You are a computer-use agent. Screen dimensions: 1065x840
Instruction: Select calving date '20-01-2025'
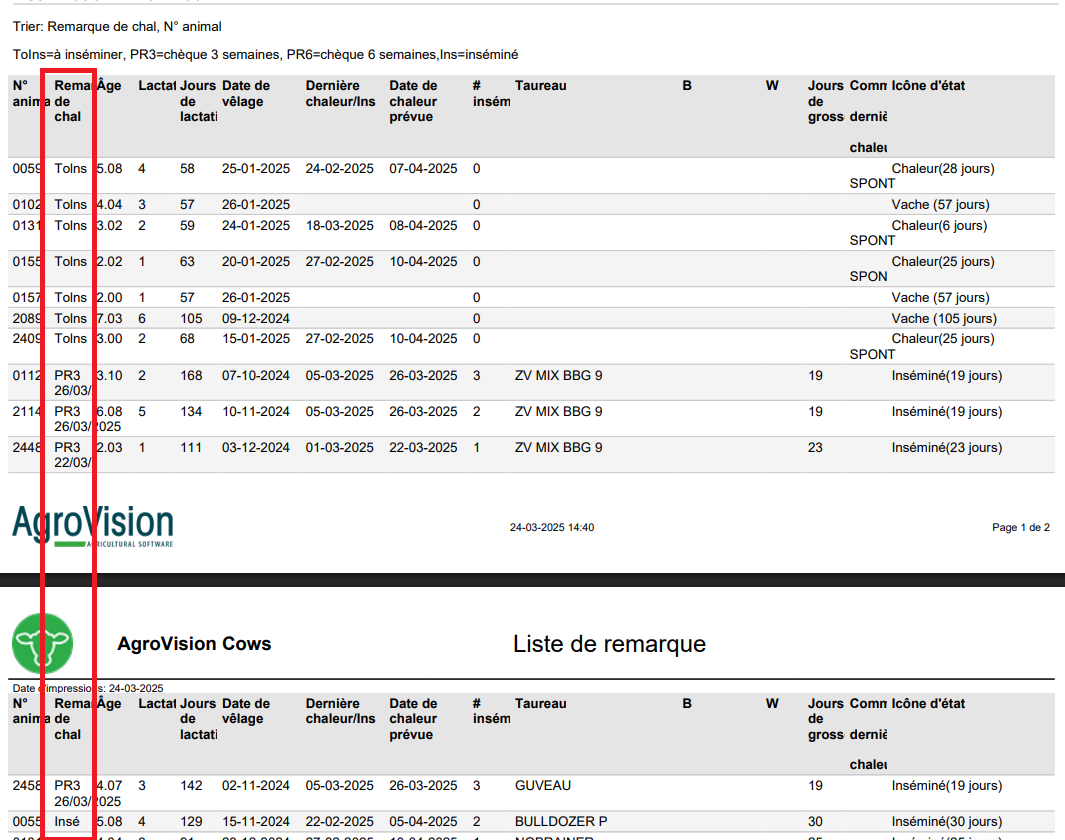[255, 261]
